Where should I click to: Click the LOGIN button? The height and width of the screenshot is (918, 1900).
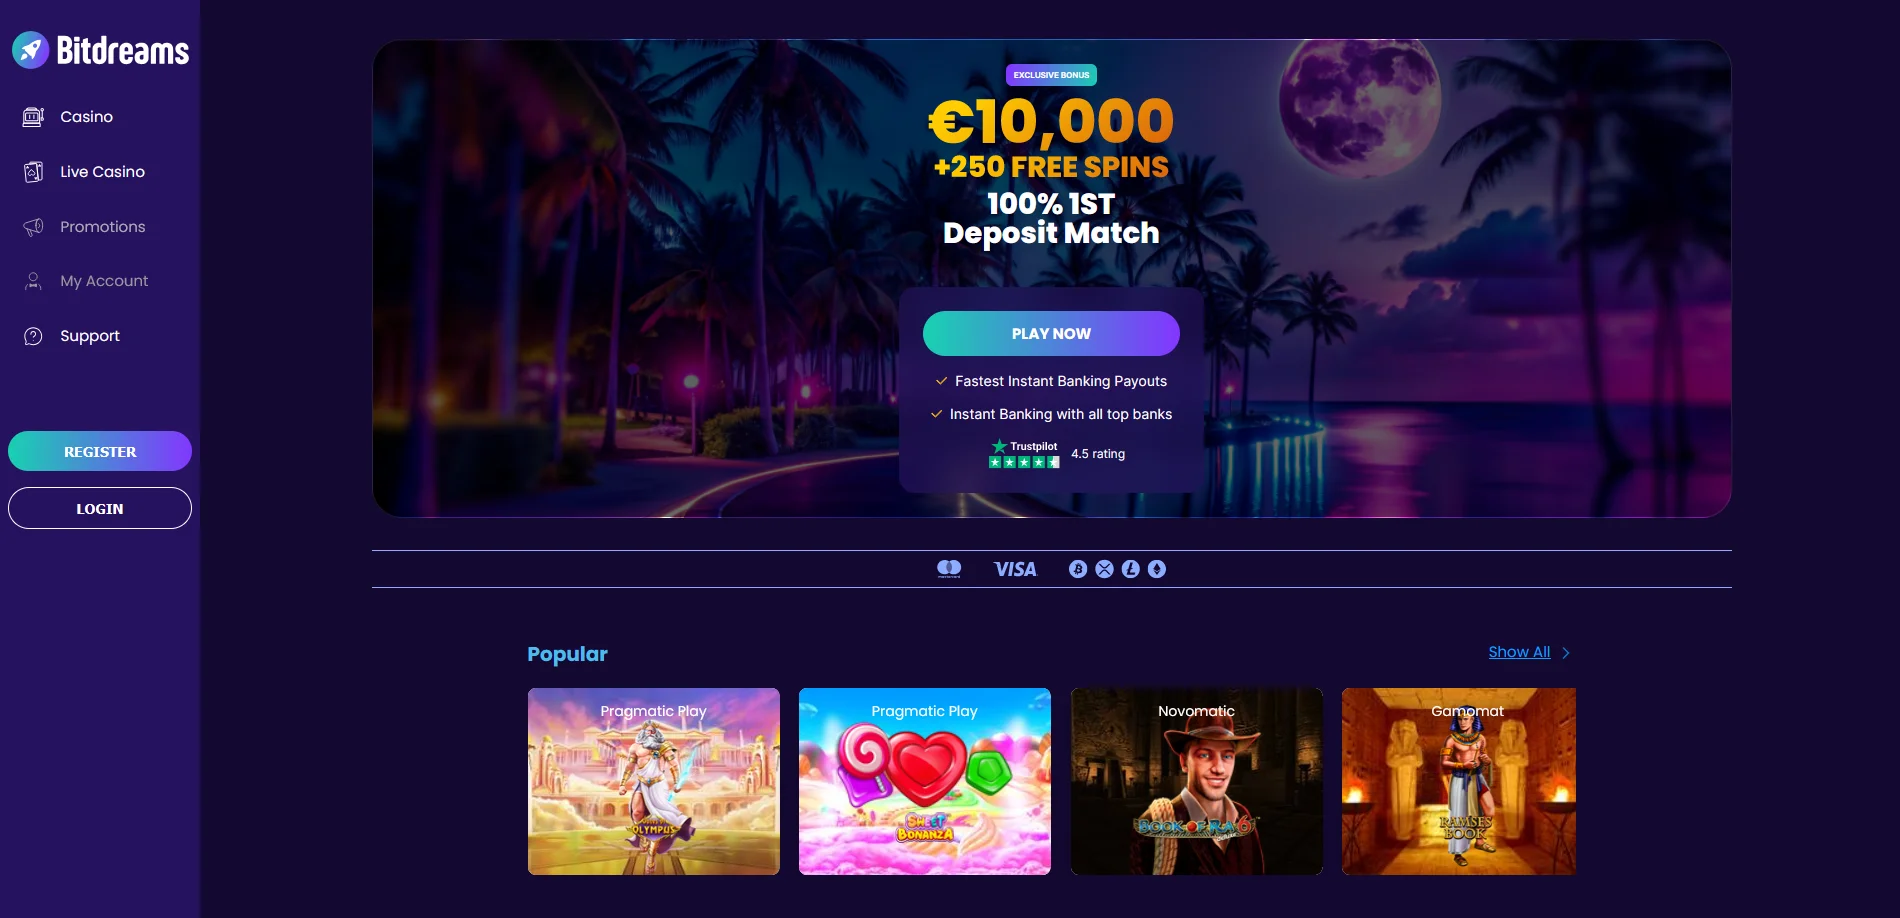click(100, 508)
